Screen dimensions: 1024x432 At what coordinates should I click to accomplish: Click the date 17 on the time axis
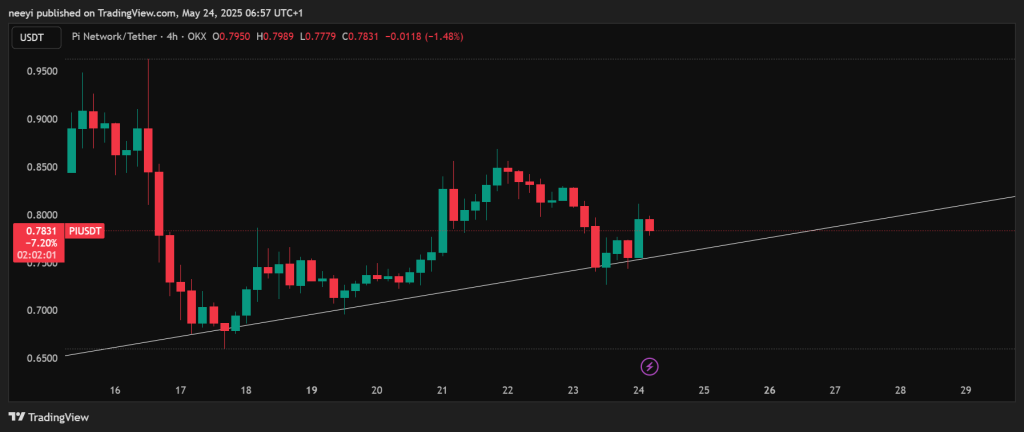tap(181, 391)
